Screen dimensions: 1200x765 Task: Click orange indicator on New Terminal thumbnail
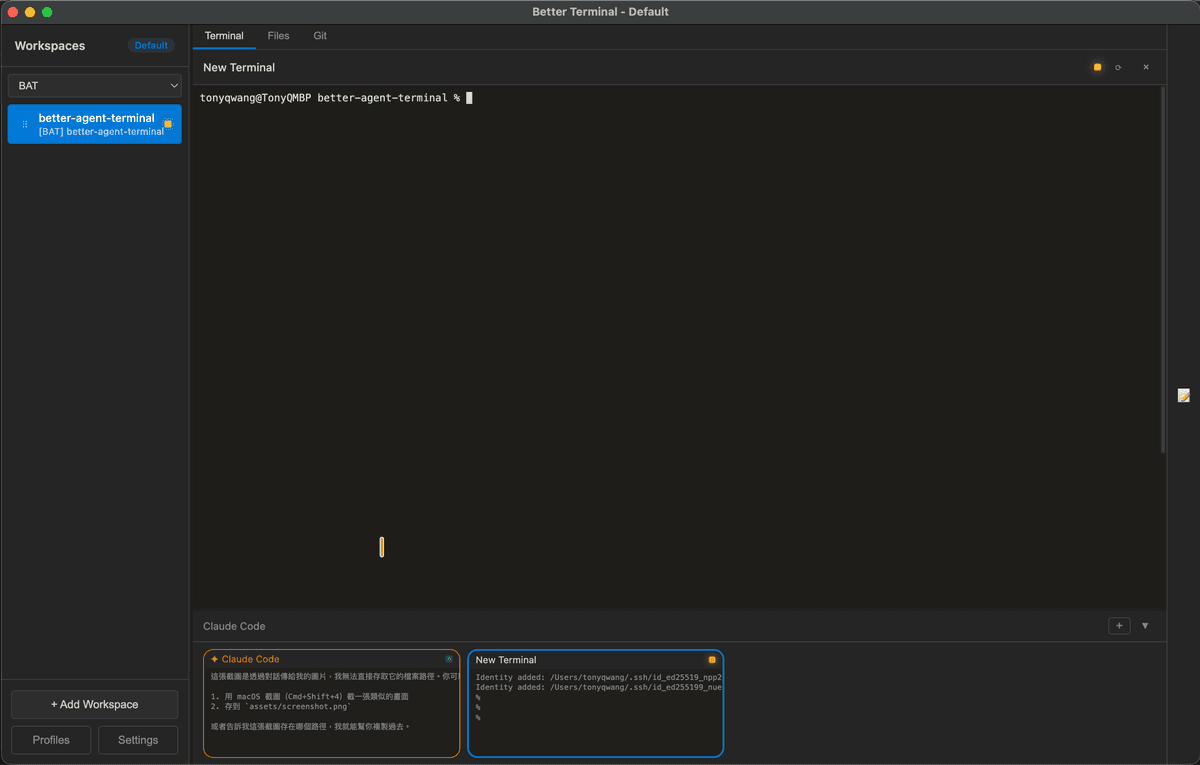click(712, 660)
